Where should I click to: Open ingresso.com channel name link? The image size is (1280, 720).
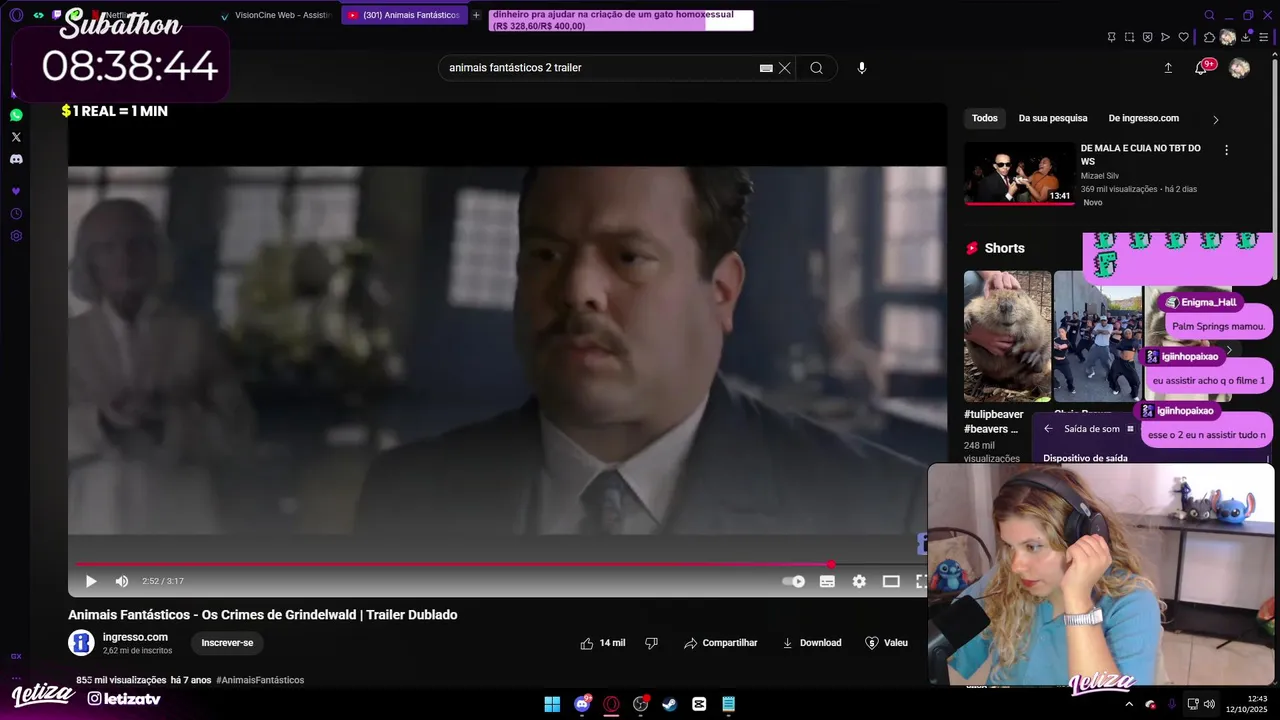click(x=135, y=637)
